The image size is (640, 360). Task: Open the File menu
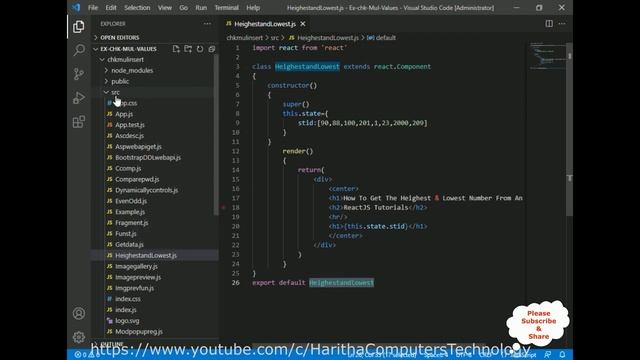[x=93, y=8]
